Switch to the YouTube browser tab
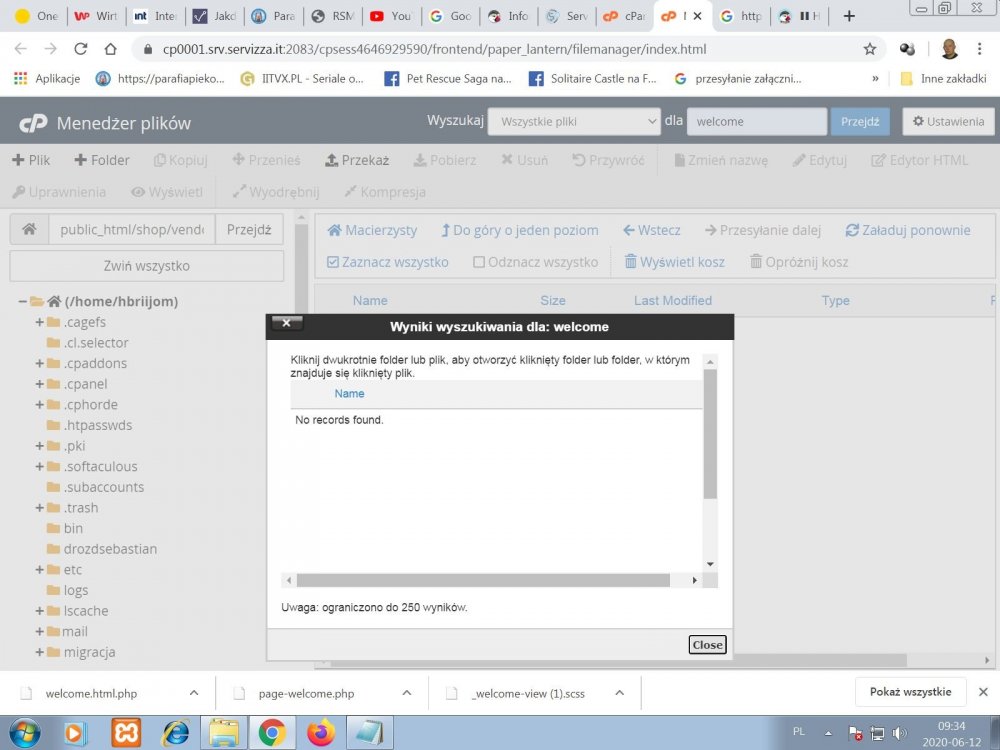This screenshot has height=750, width=1000. (x=391, y=16)
